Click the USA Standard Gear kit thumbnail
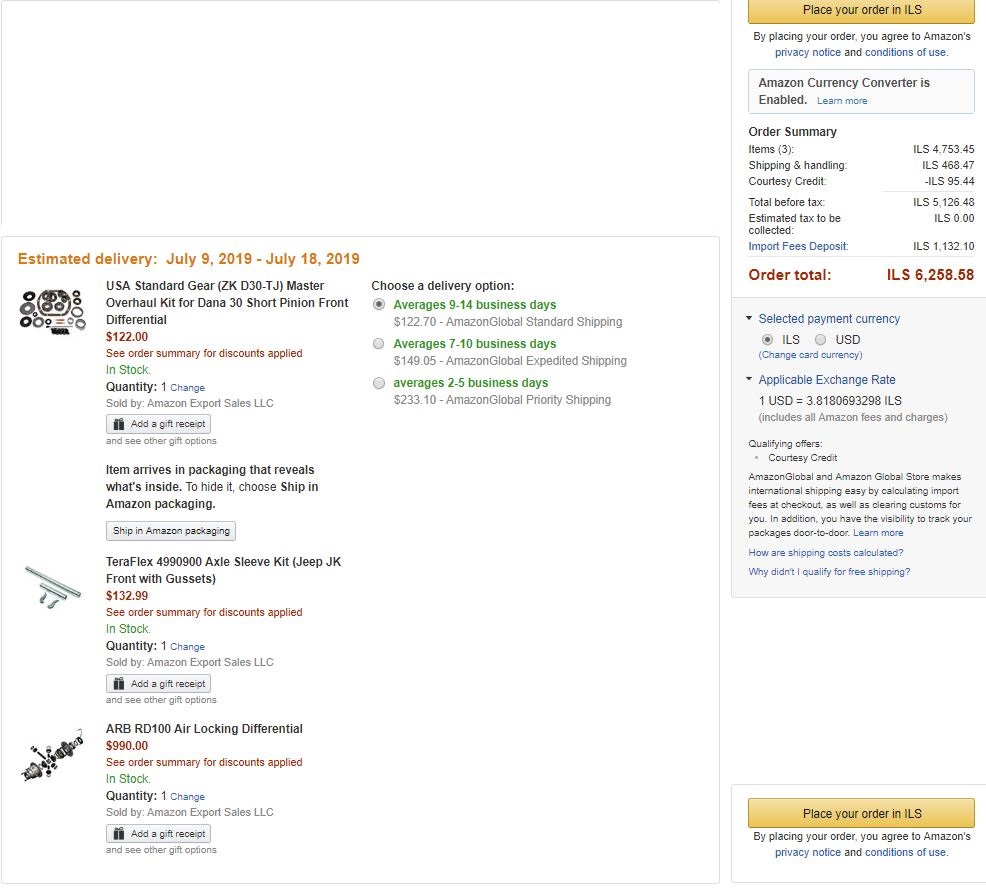986x889 pixels. coord(52,309)
